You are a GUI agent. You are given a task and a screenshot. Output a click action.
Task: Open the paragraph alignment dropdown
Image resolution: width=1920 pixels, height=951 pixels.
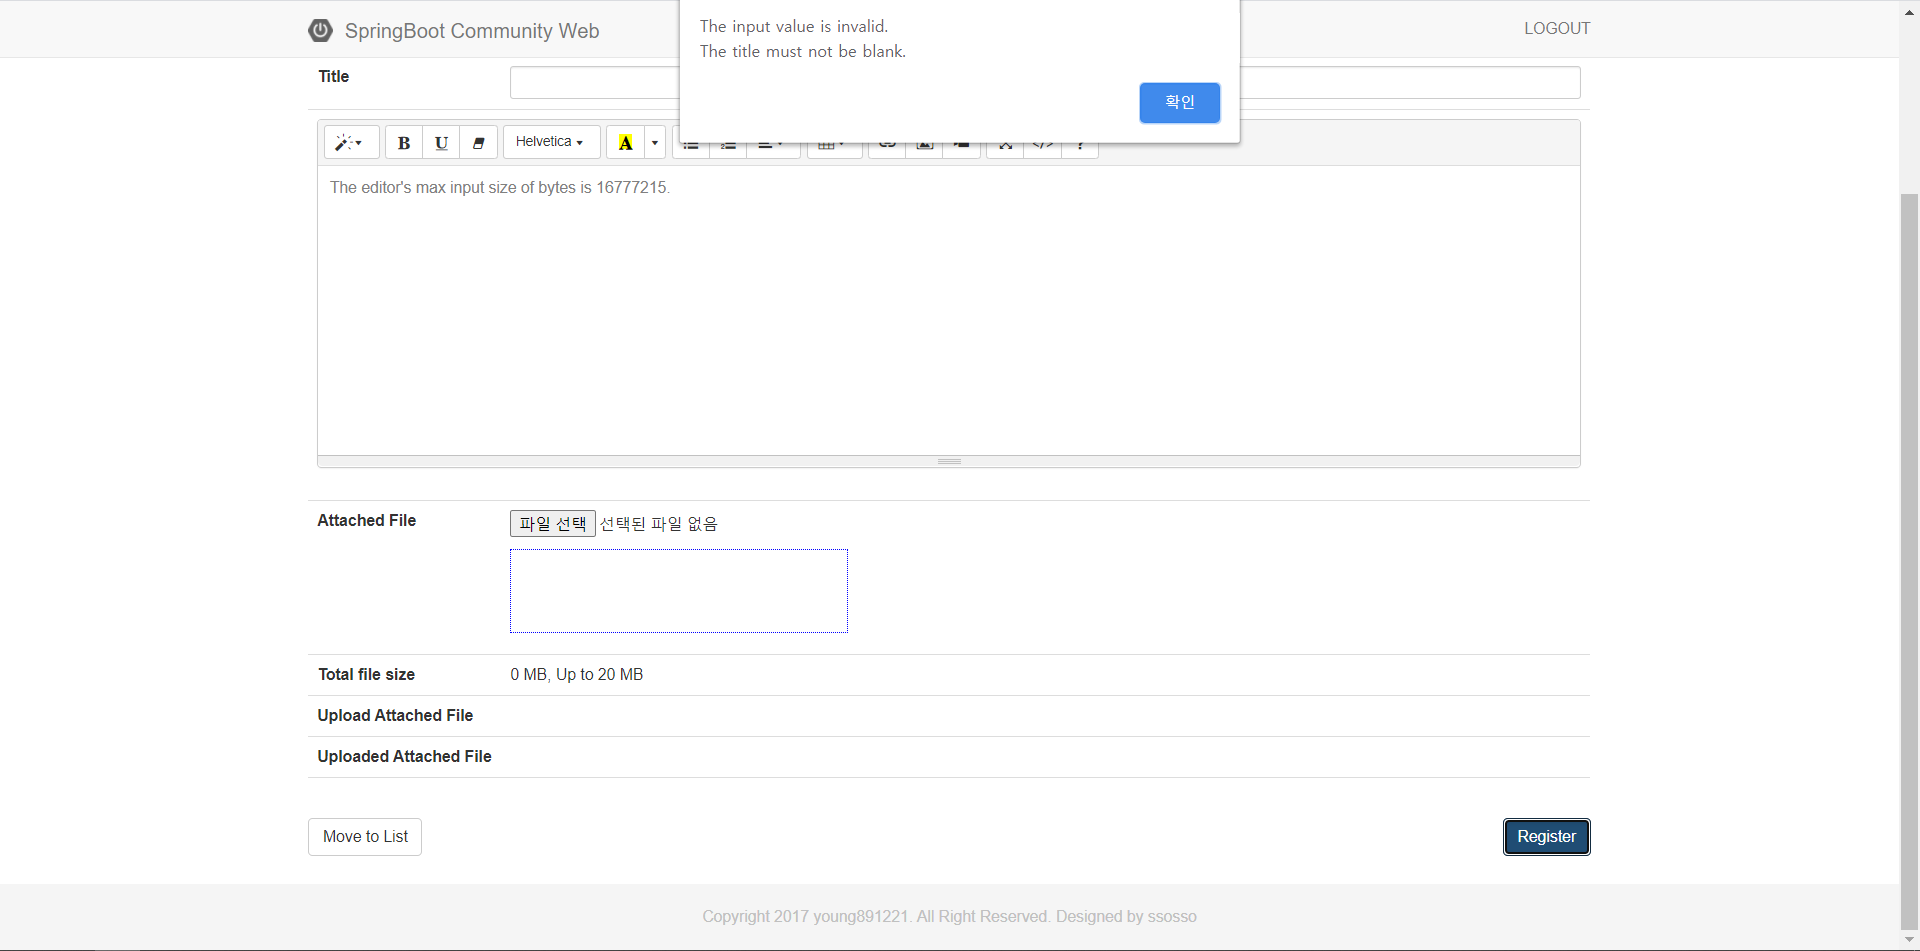point(771,148)
